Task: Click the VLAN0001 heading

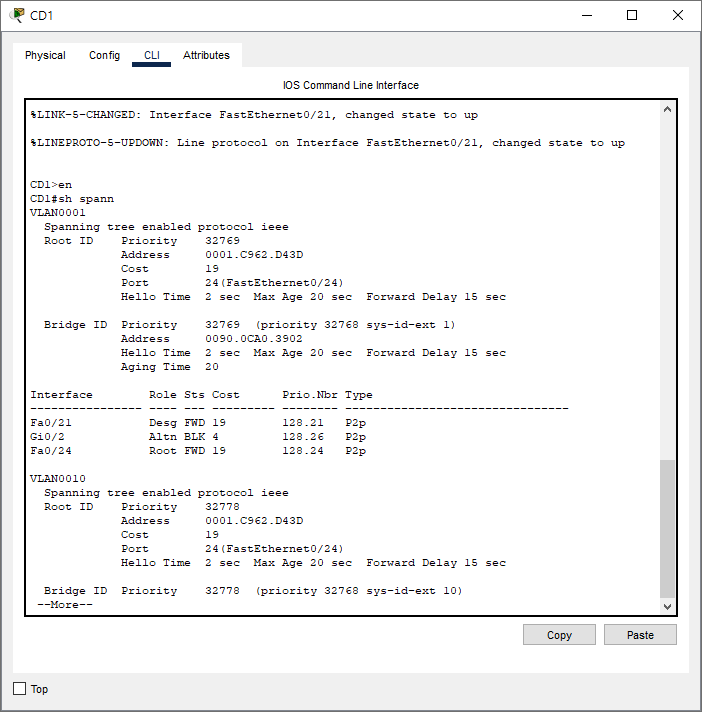Action: [58, 213]
